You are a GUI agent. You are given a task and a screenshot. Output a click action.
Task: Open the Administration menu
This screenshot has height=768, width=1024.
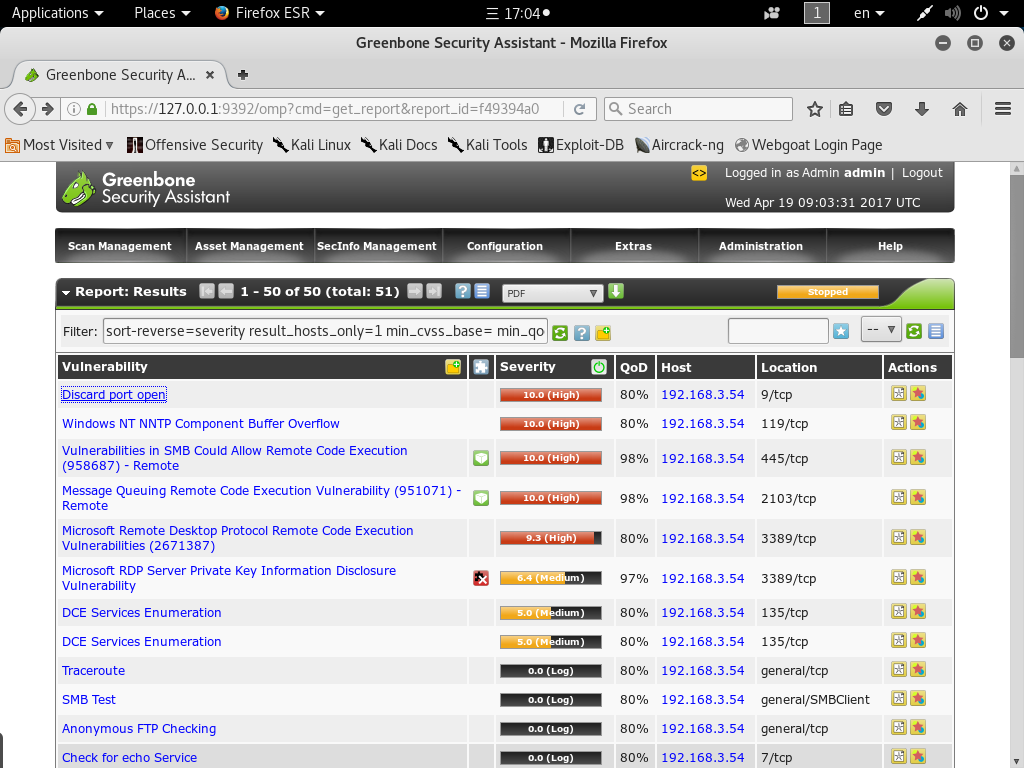(x=761, y=246)
